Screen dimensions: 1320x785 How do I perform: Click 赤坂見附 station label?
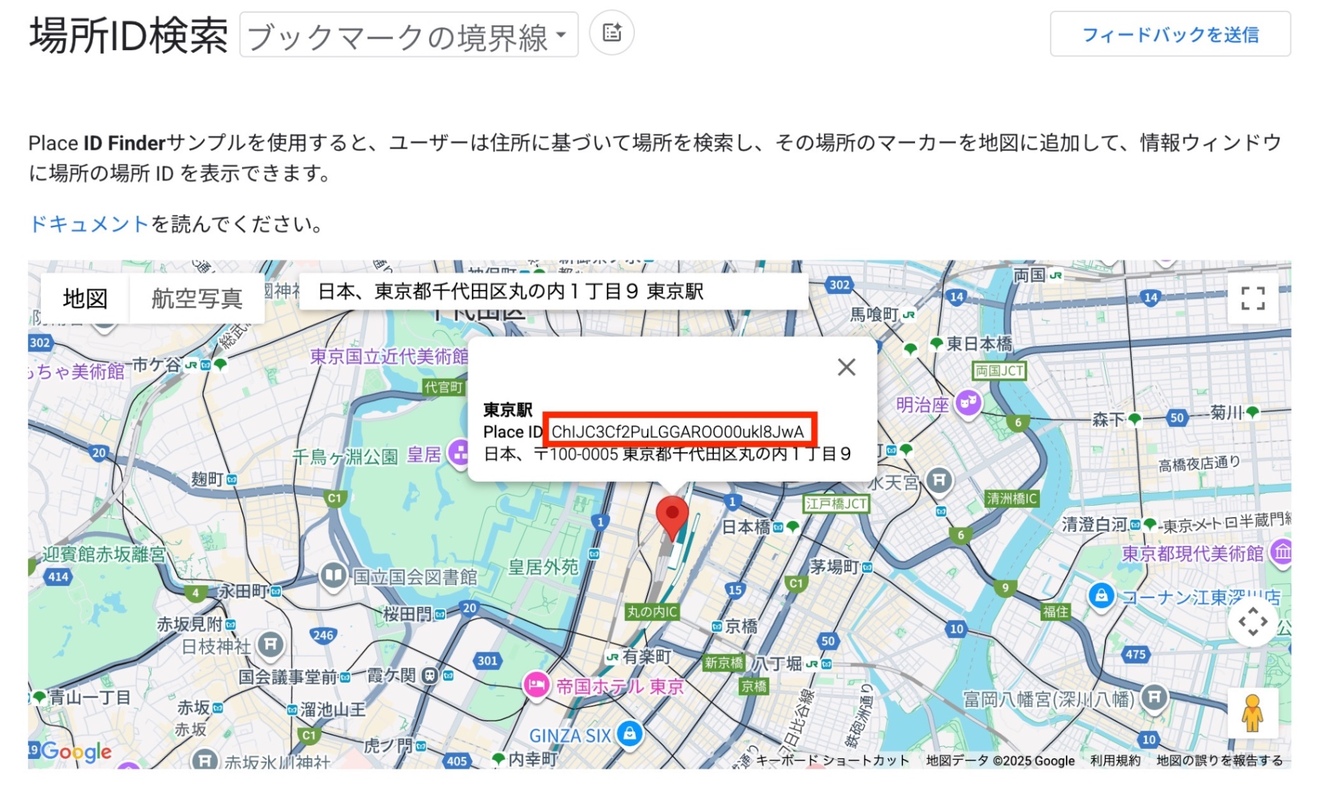[x=189, y=624]
